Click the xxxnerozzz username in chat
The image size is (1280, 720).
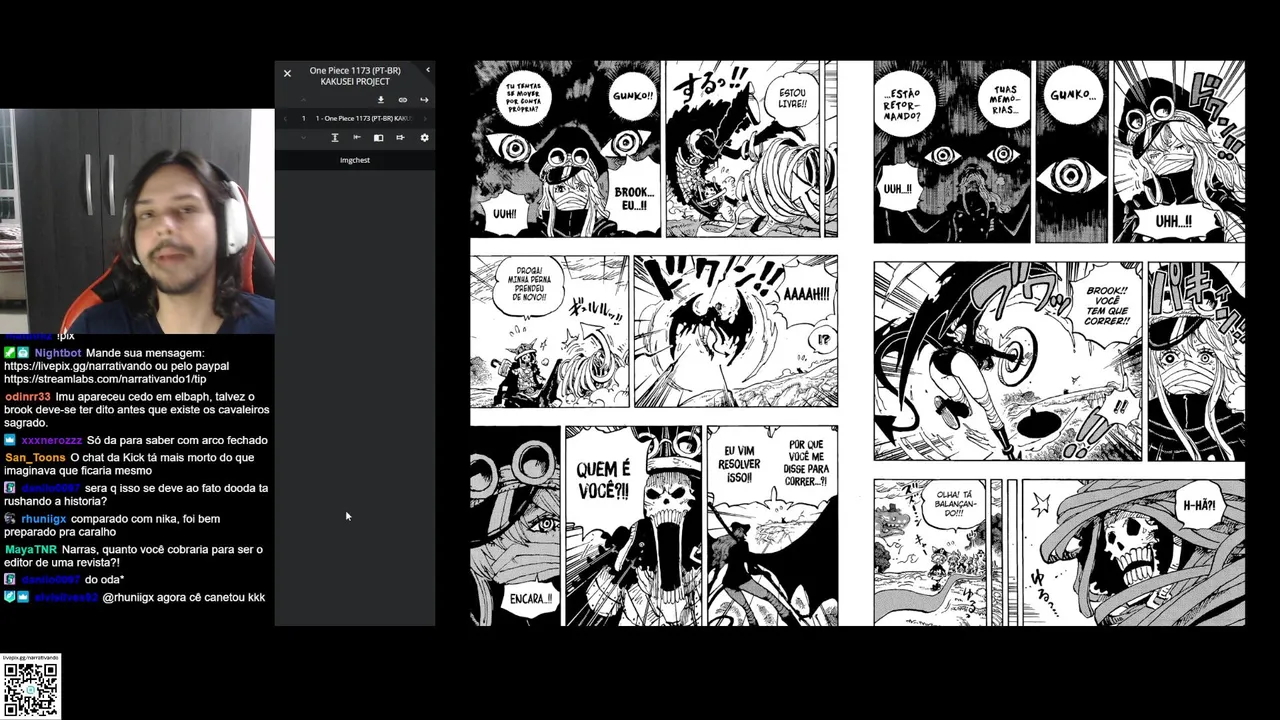point(52,440)
